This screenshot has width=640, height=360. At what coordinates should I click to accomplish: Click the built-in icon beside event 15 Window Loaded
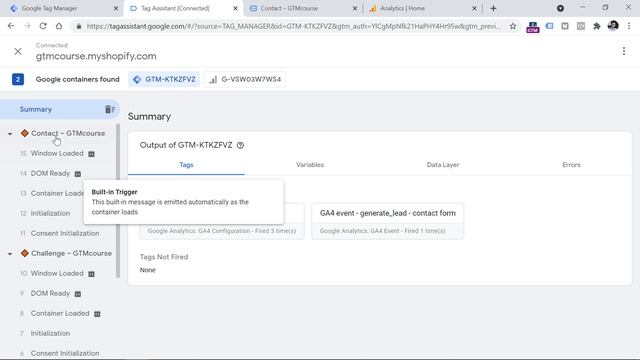click(x=91, y=154)
